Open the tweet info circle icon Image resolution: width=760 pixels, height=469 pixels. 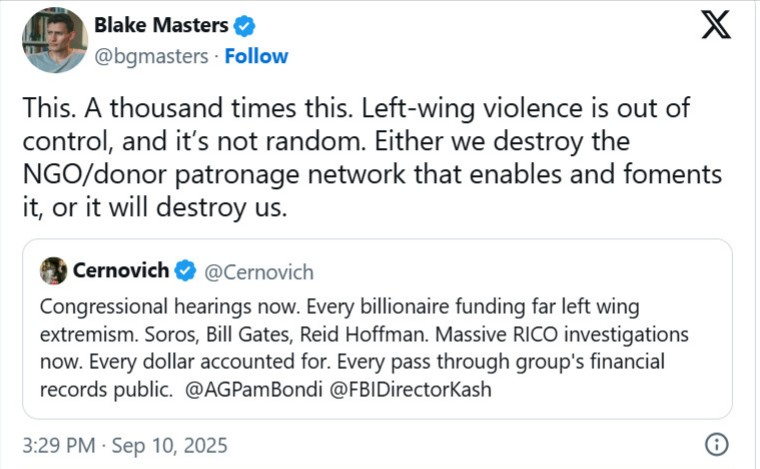point(716,444)
